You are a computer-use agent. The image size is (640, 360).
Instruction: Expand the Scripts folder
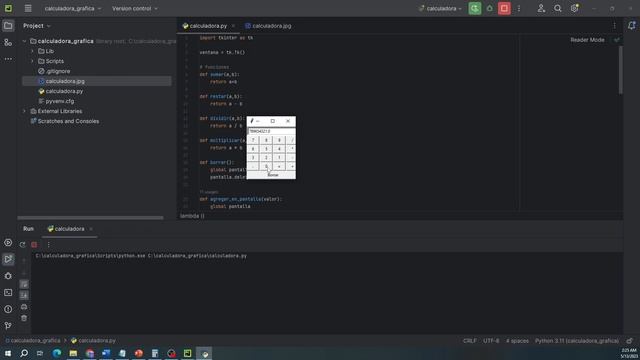click(33, 61)
